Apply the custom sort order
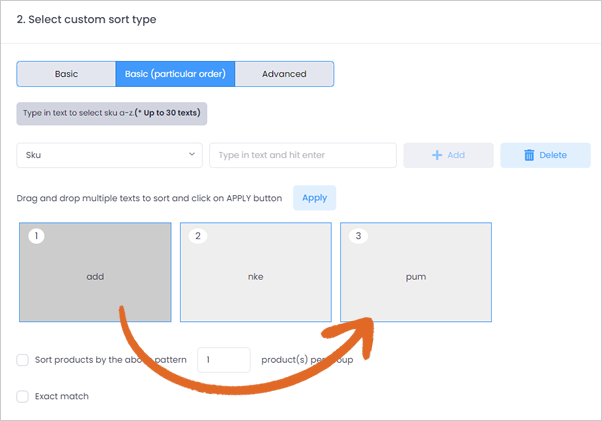Viewport: 602px width, 421px height. [x=314, y=198]
